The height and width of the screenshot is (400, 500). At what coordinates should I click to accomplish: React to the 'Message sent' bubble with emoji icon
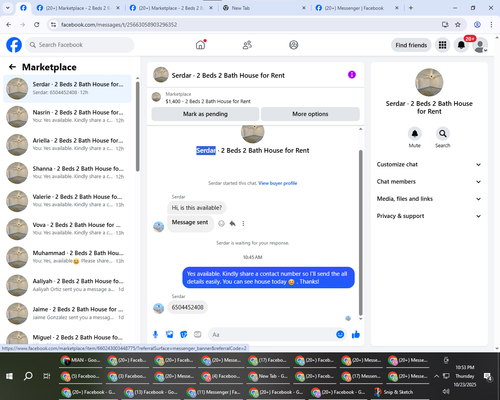(221, 223)
